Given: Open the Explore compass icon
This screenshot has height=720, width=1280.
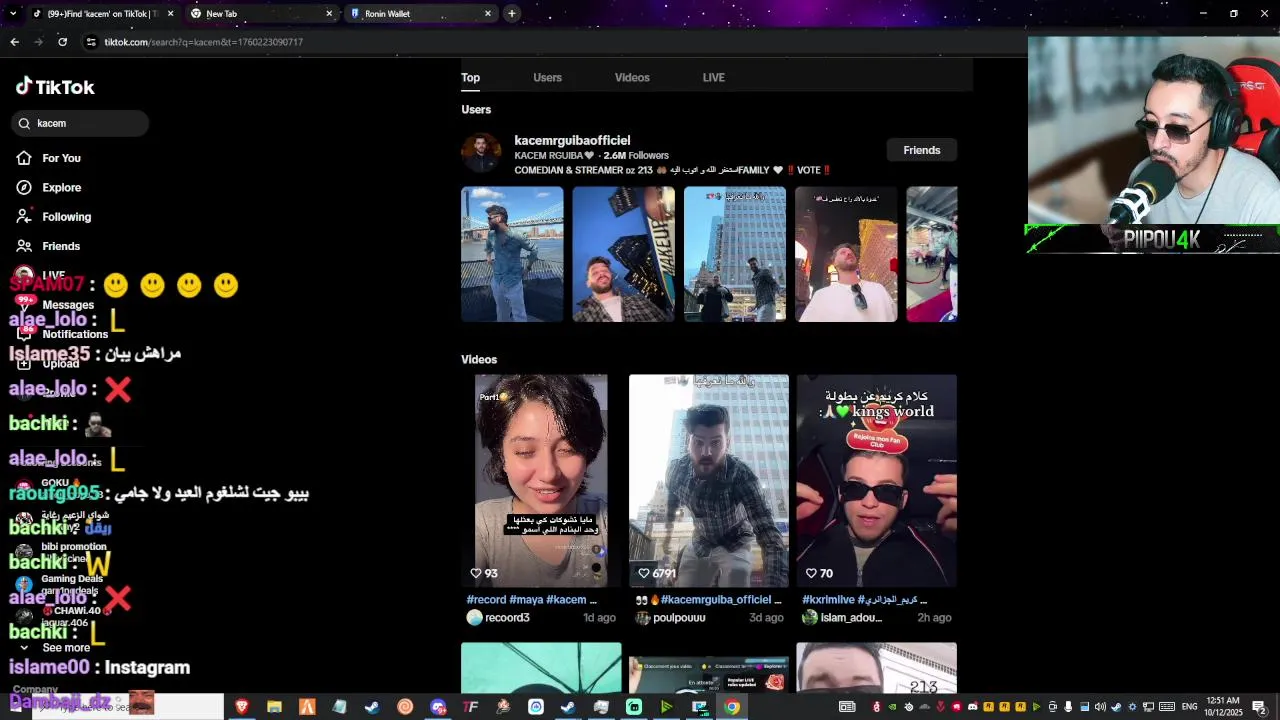Looking at the screenshot, I should pyautogui.click(x=24, y=187).
